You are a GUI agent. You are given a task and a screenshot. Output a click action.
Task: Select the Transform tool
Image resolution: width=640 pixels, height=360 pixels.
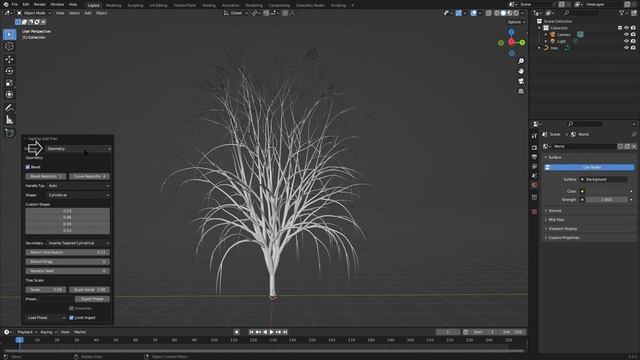click(x=9, y=95)
